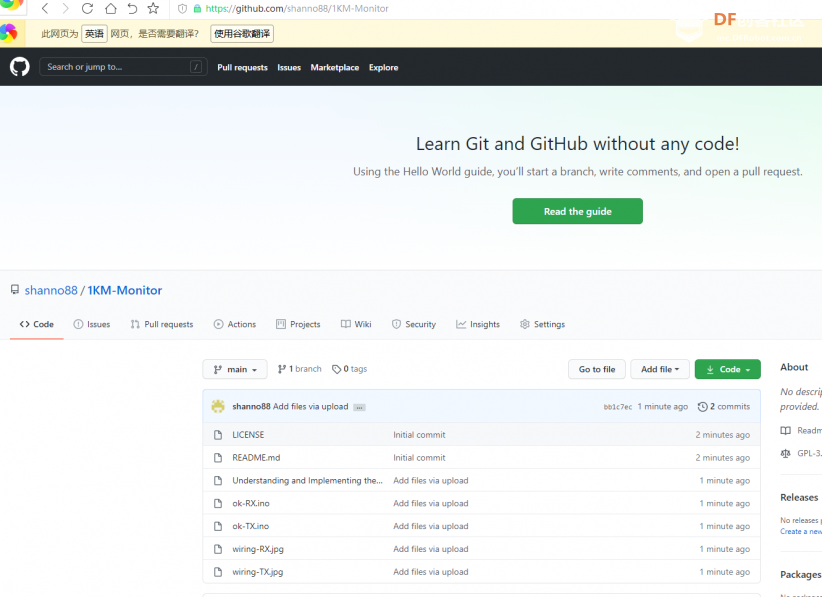Reload the page with refresh icon
This screenshot has width=822, height=597.
coord(87,8)
